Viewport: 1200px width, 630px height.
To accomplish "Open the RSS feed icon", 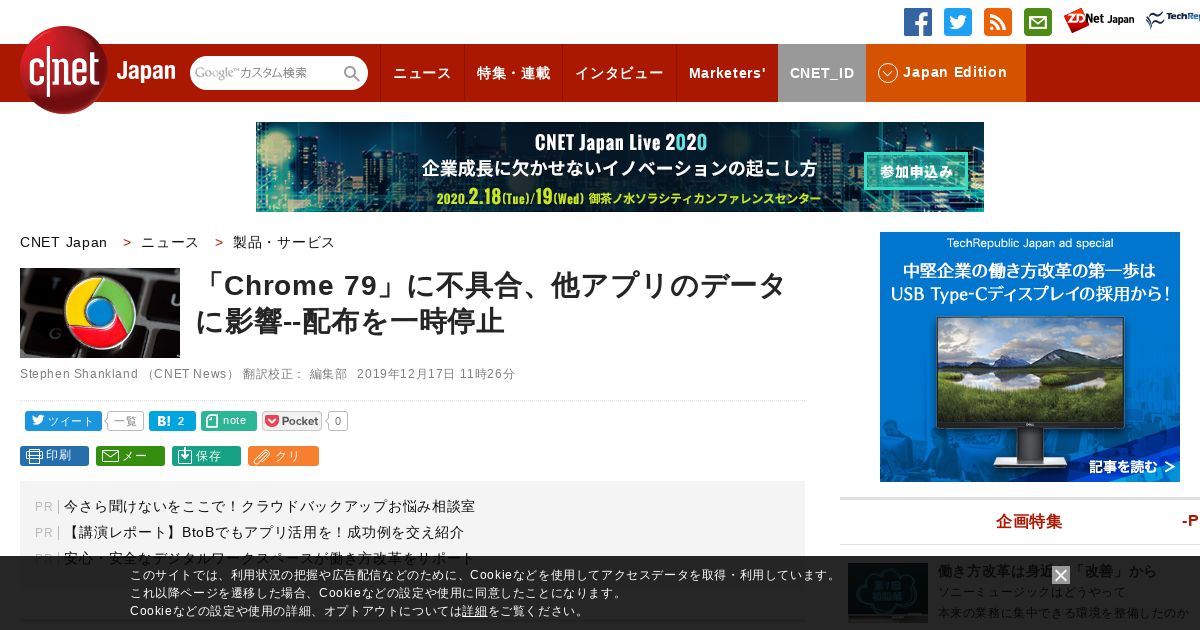I will (x=998, y=22).
